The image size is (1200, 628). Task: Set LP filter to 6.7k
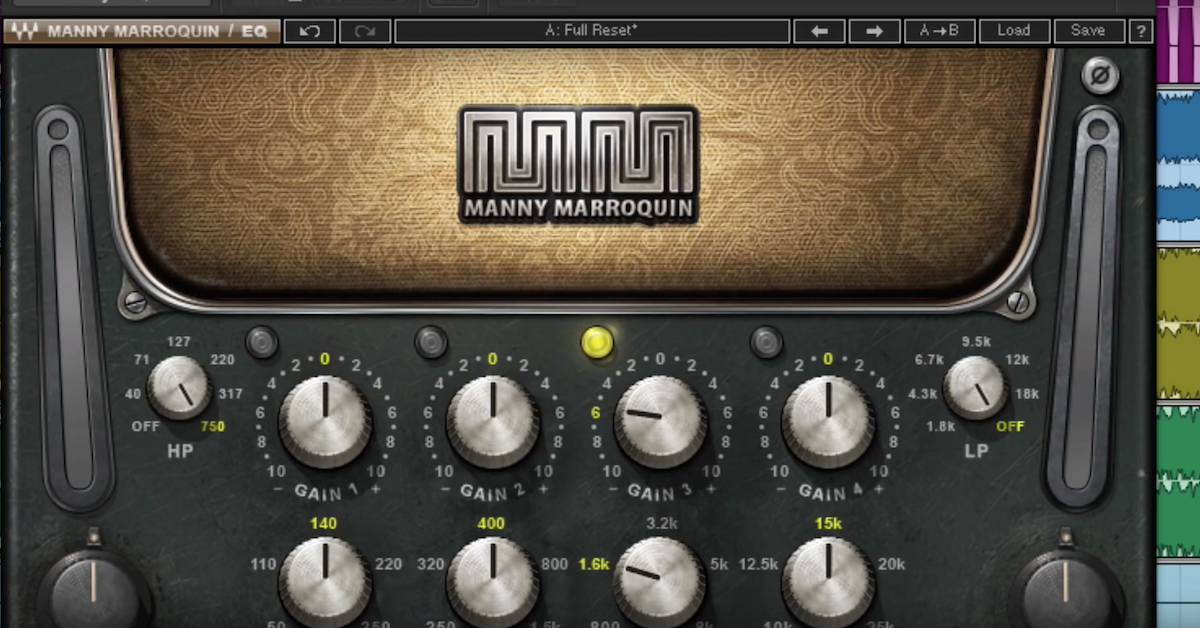(x=930, y=360)
